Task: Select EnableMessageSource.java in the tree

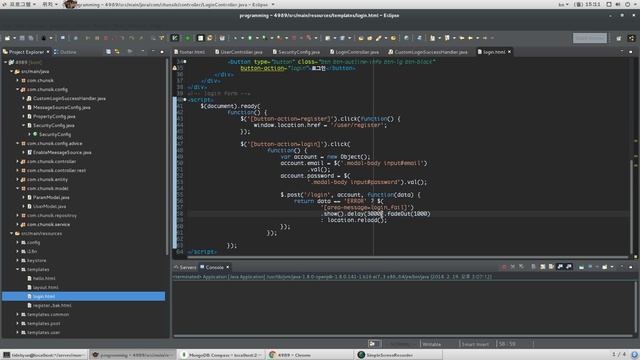Action: pos(62,152)
